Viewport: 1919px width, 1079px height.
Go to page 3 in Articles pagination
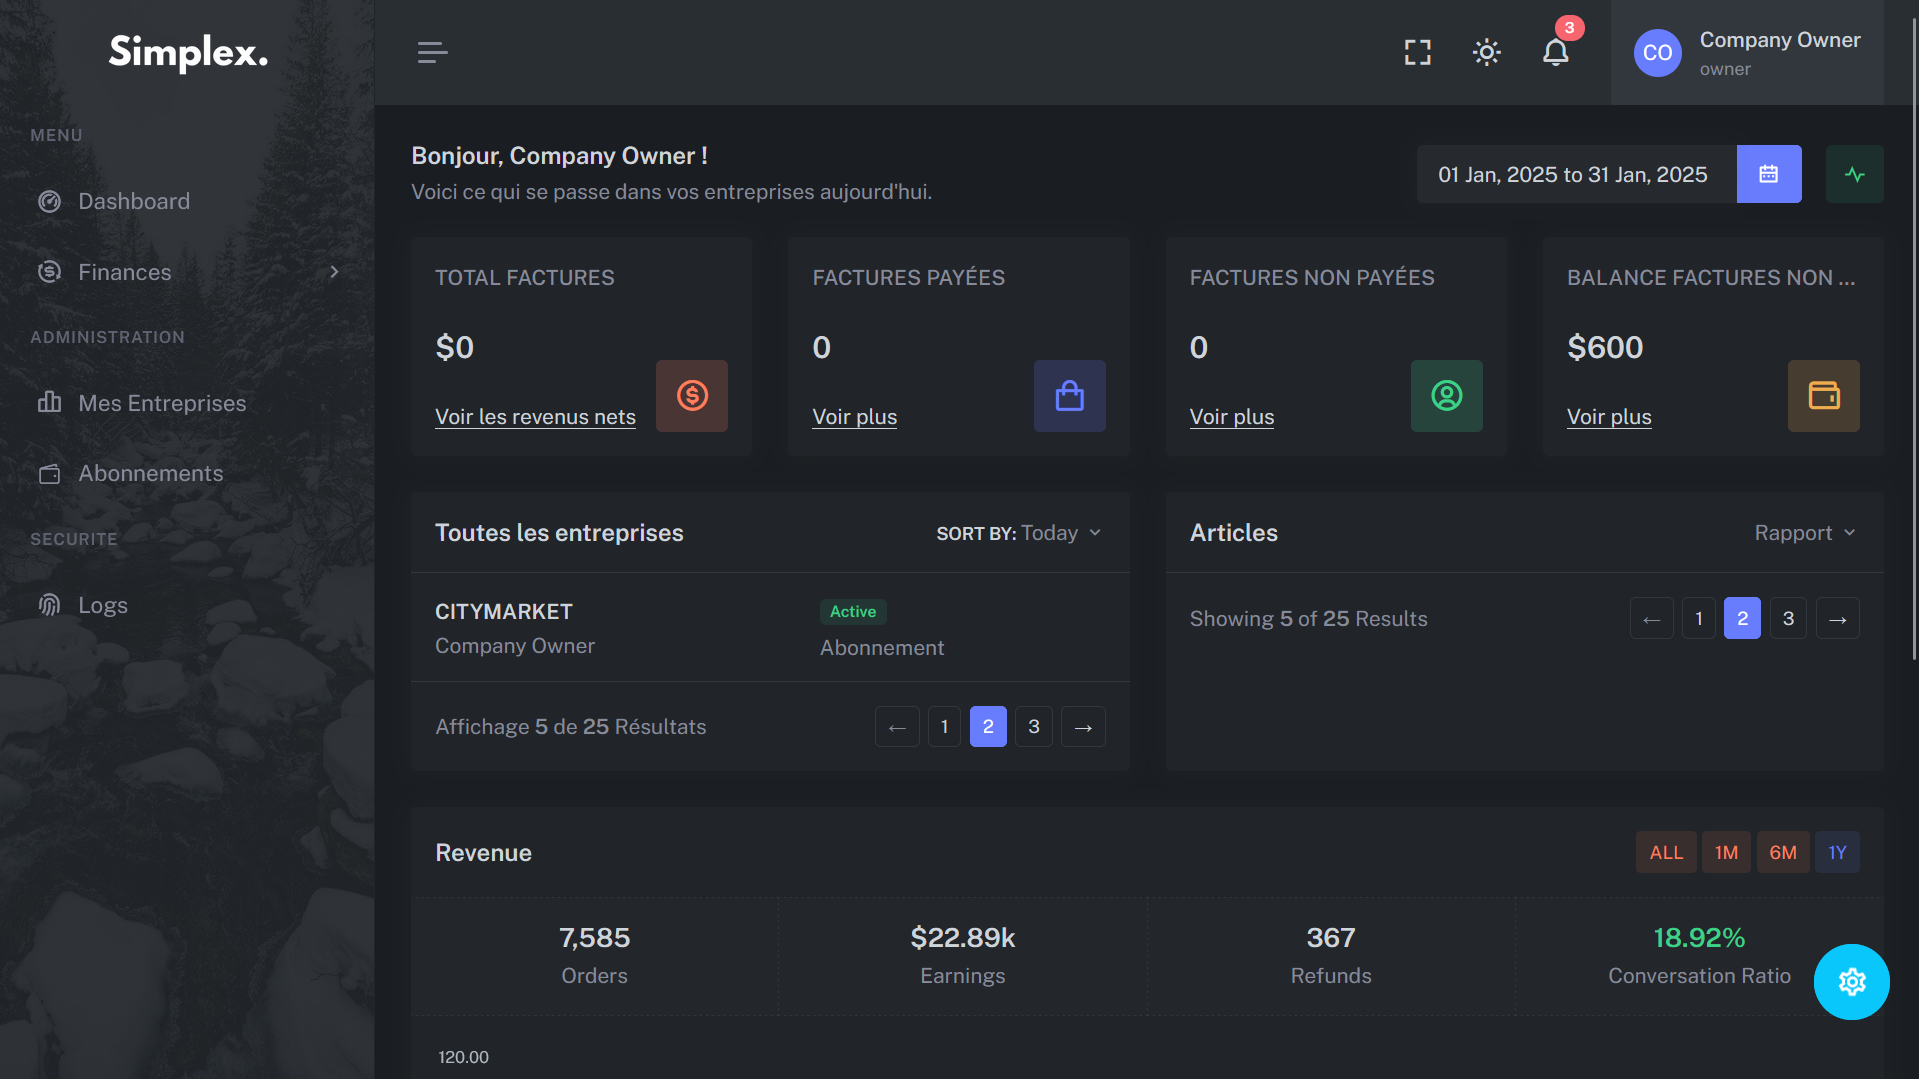pyautogui.click(x=1788, y=618)
